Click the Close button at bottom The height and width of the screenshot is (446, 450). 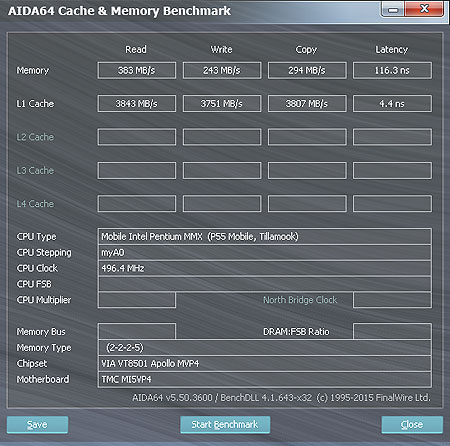[x=412, y=424]
